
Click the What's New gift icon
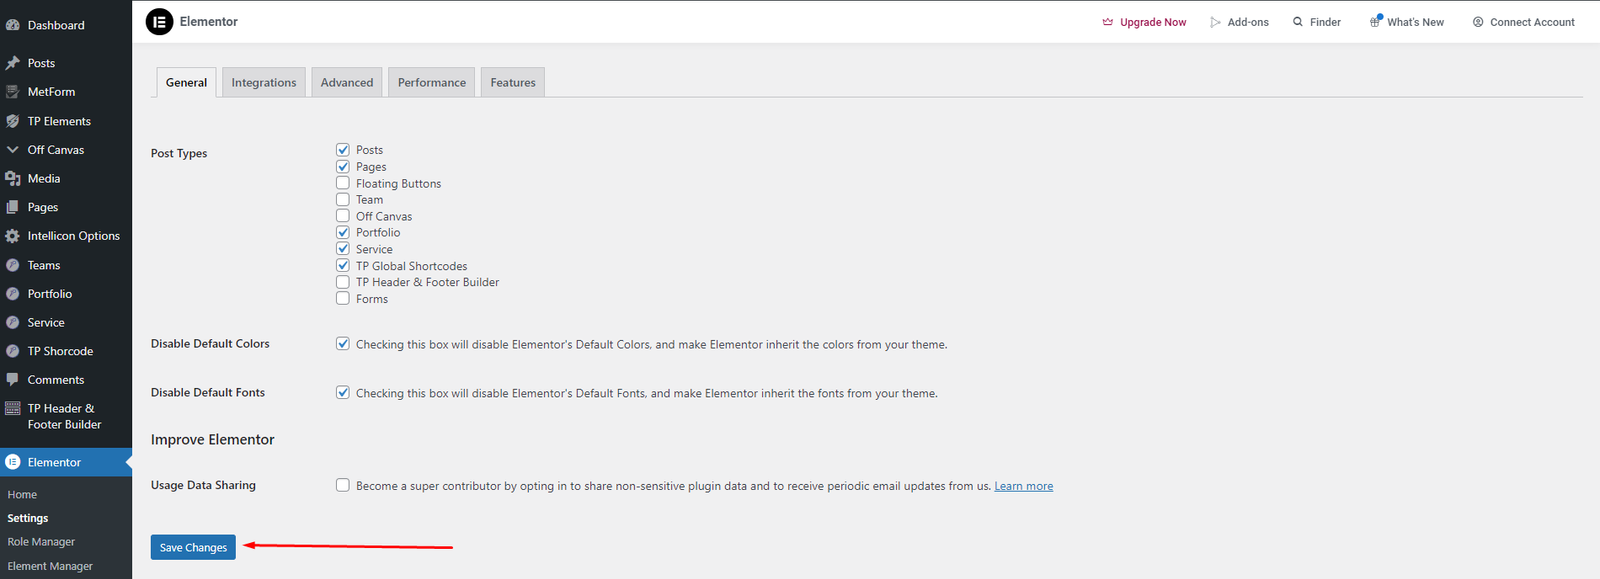(1376, 22)
